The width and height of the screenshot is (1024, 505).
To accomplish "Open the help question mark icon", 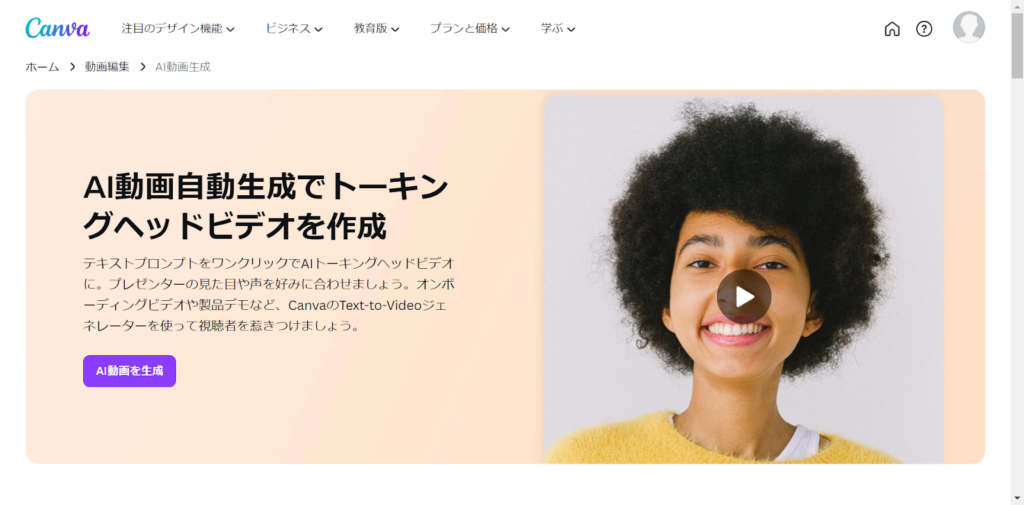I will [x=924, y=29].
